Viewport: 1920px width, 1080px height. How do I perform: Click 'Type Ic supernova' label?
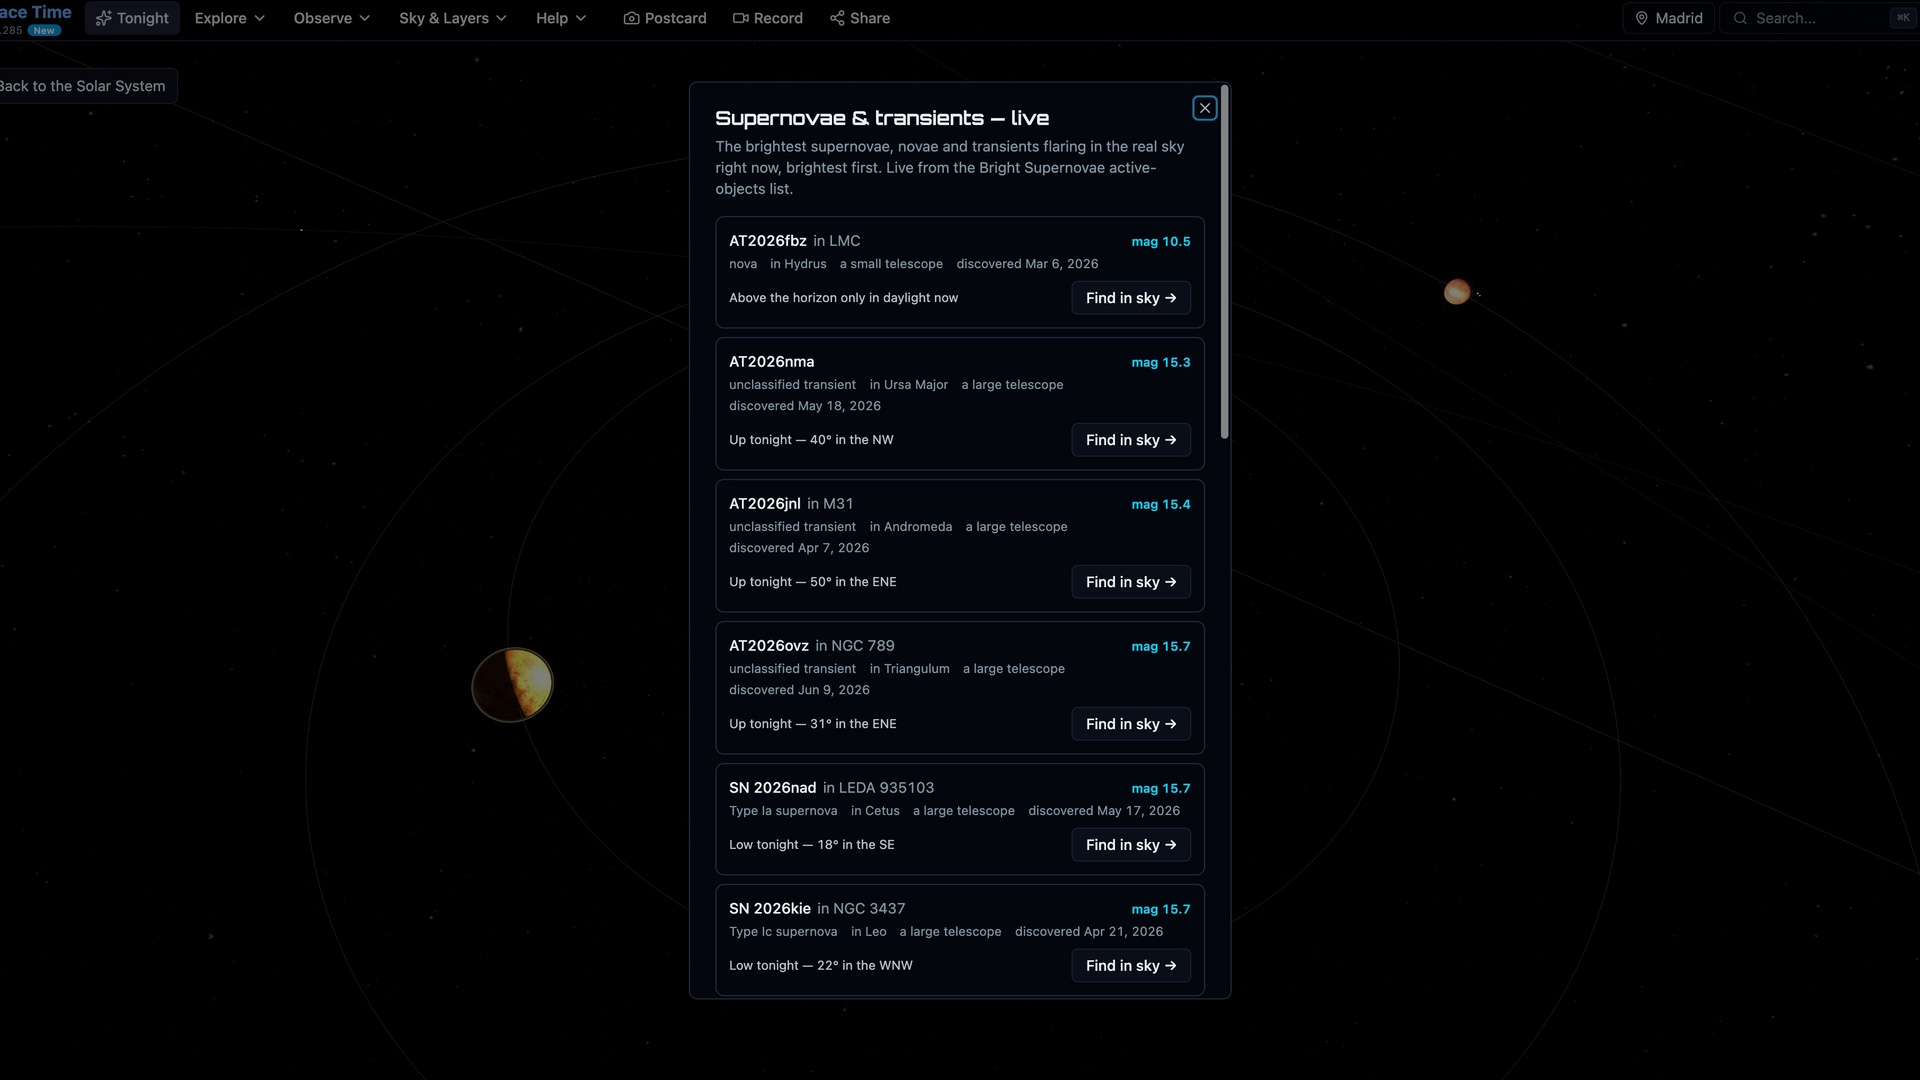point(783,932)
